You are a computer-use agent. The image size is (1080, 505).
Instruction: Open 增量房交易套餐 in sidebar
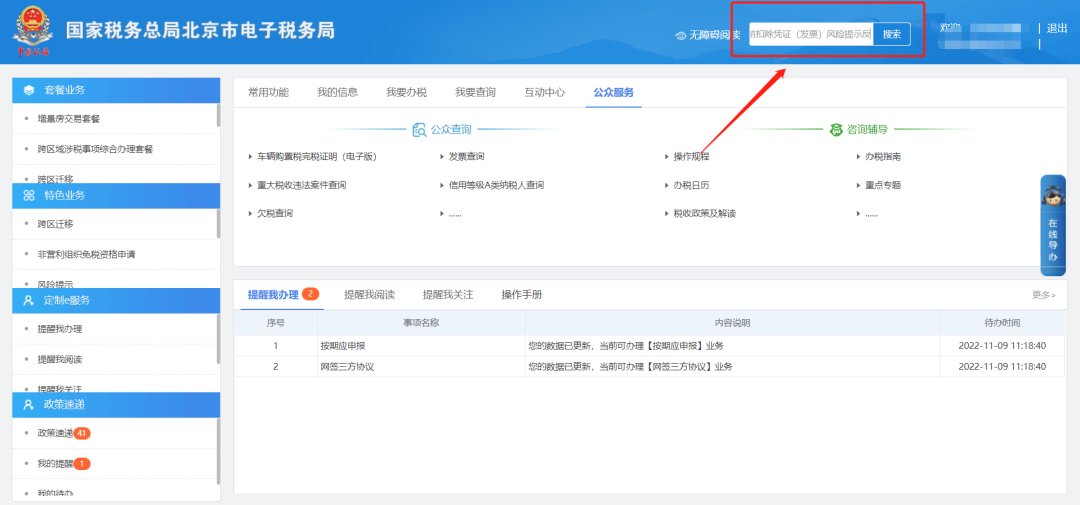click(x=69, y=119)
